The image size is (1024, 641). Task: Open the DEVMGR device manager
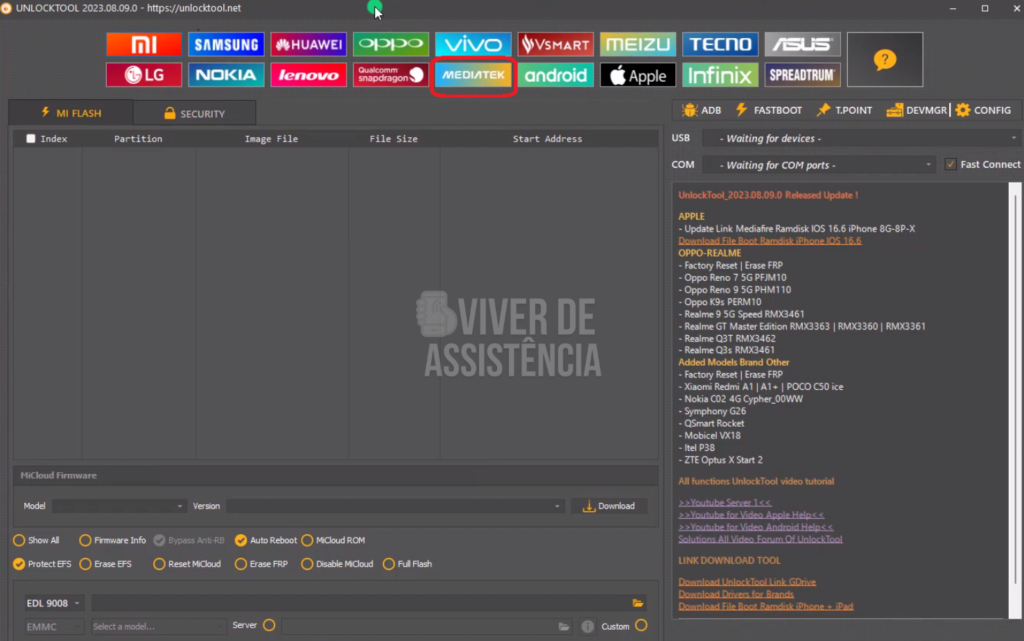click(x=916, y=110)
